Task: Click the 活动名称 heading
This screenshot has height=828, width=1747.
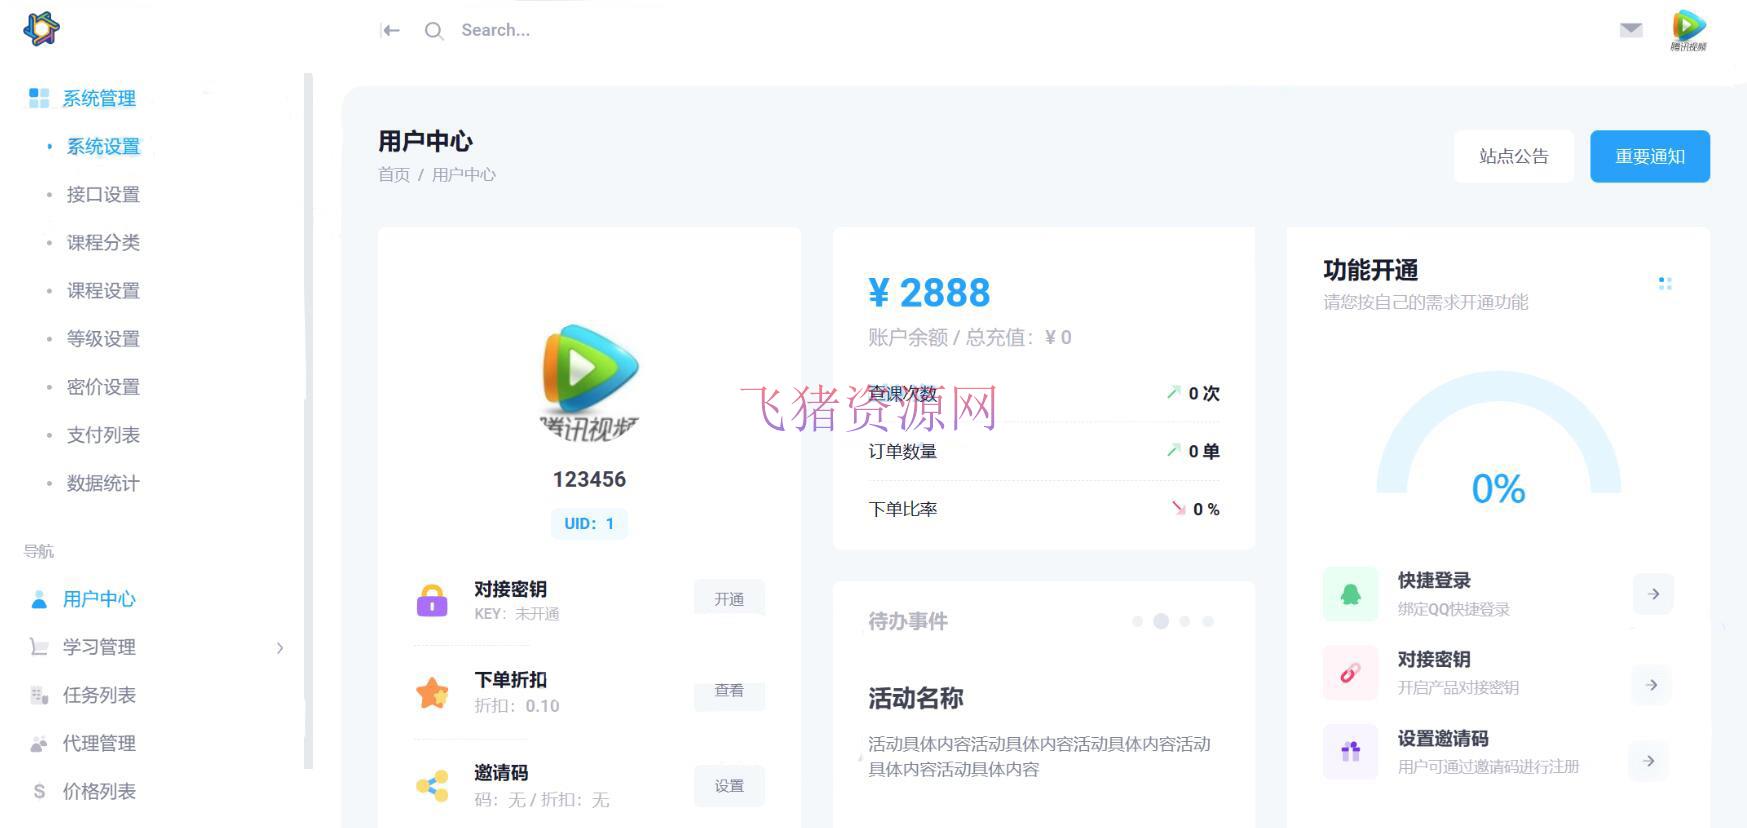Action: coord(916,698)
